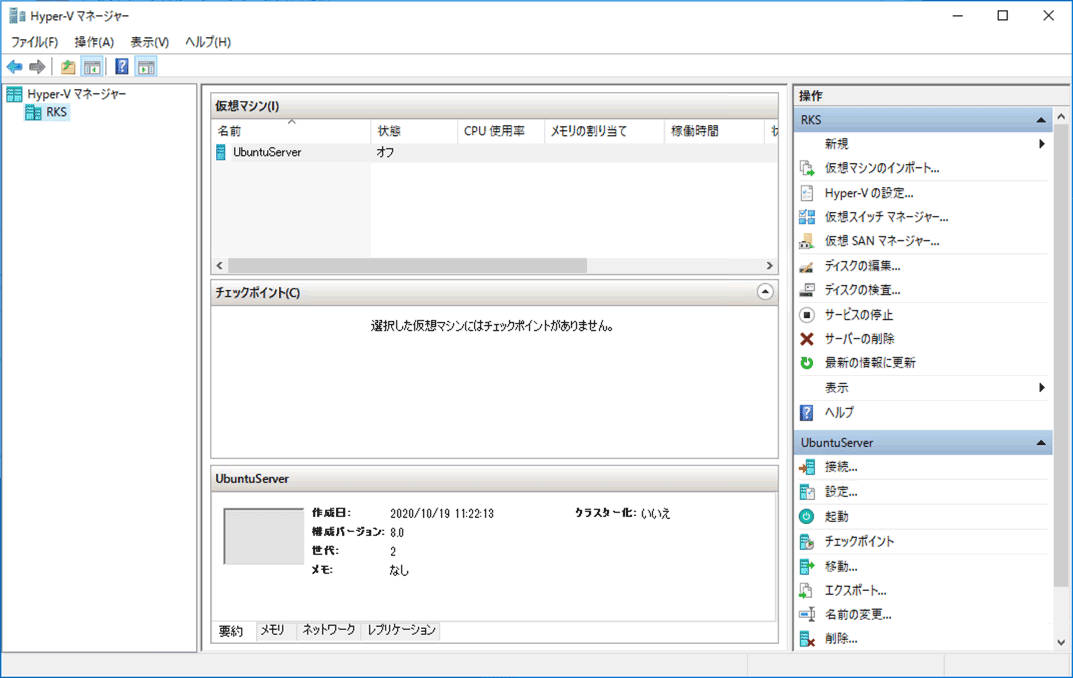This screenshot has height=678, width=1073.
Task: Click the オフ status cell
Action: point(385,153)
